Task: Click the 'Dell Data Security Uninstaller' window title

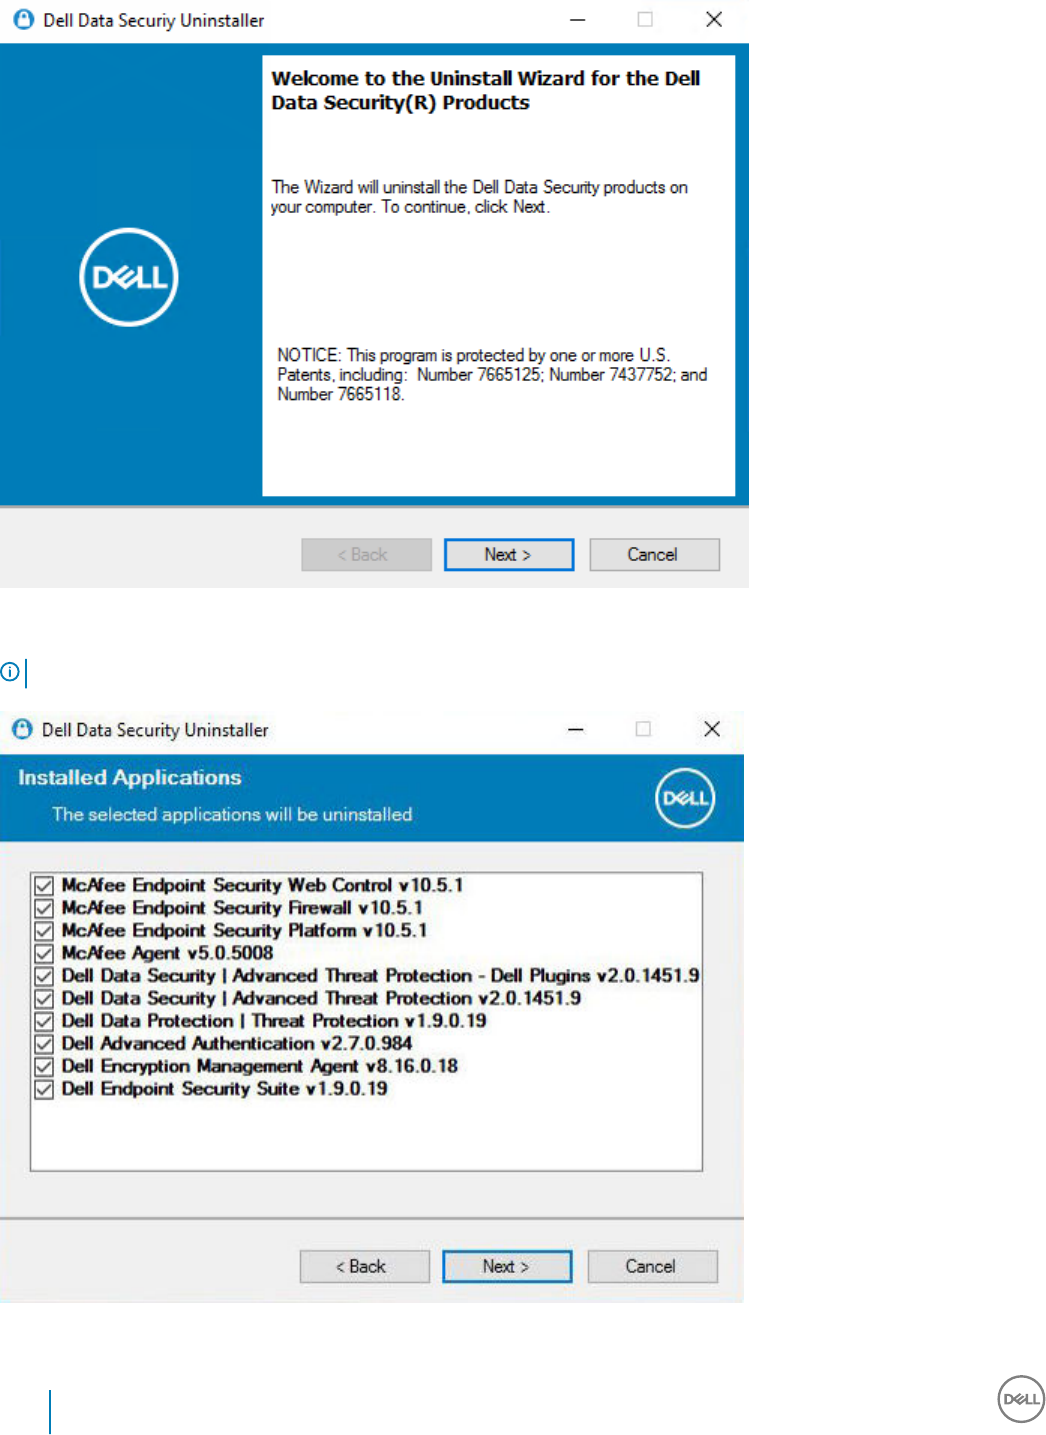Action: tap(155, 730)
